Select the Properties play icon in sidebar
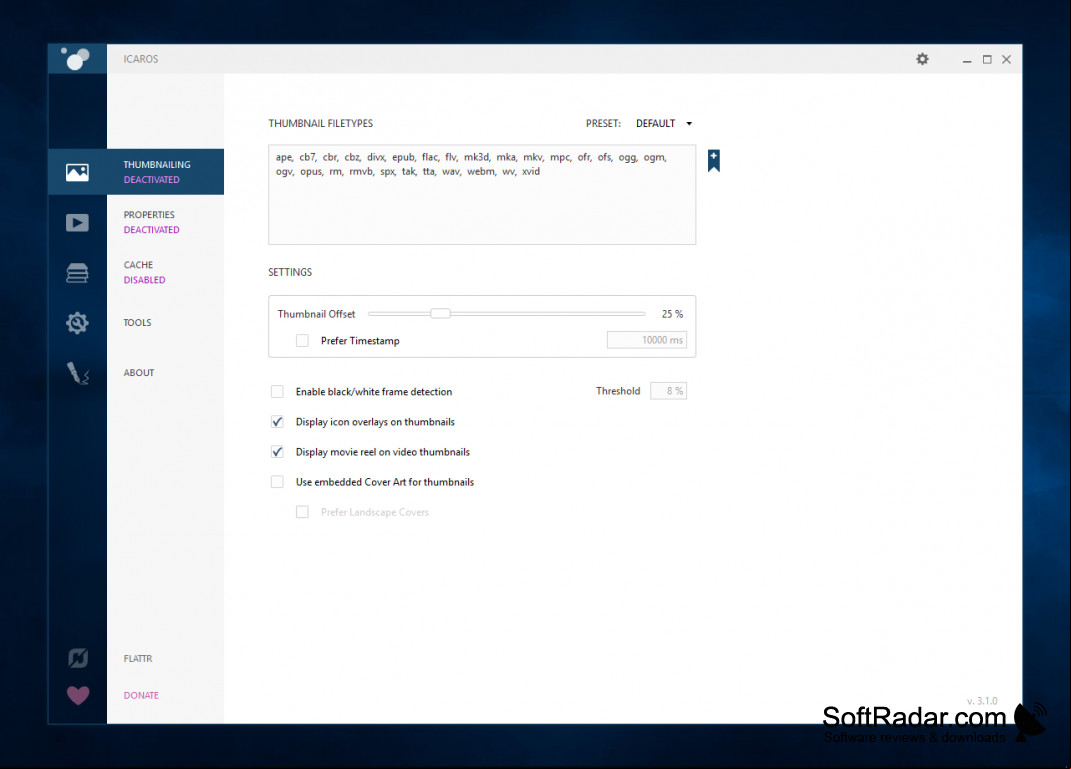Screen dimensions: 1071x769 77,223
